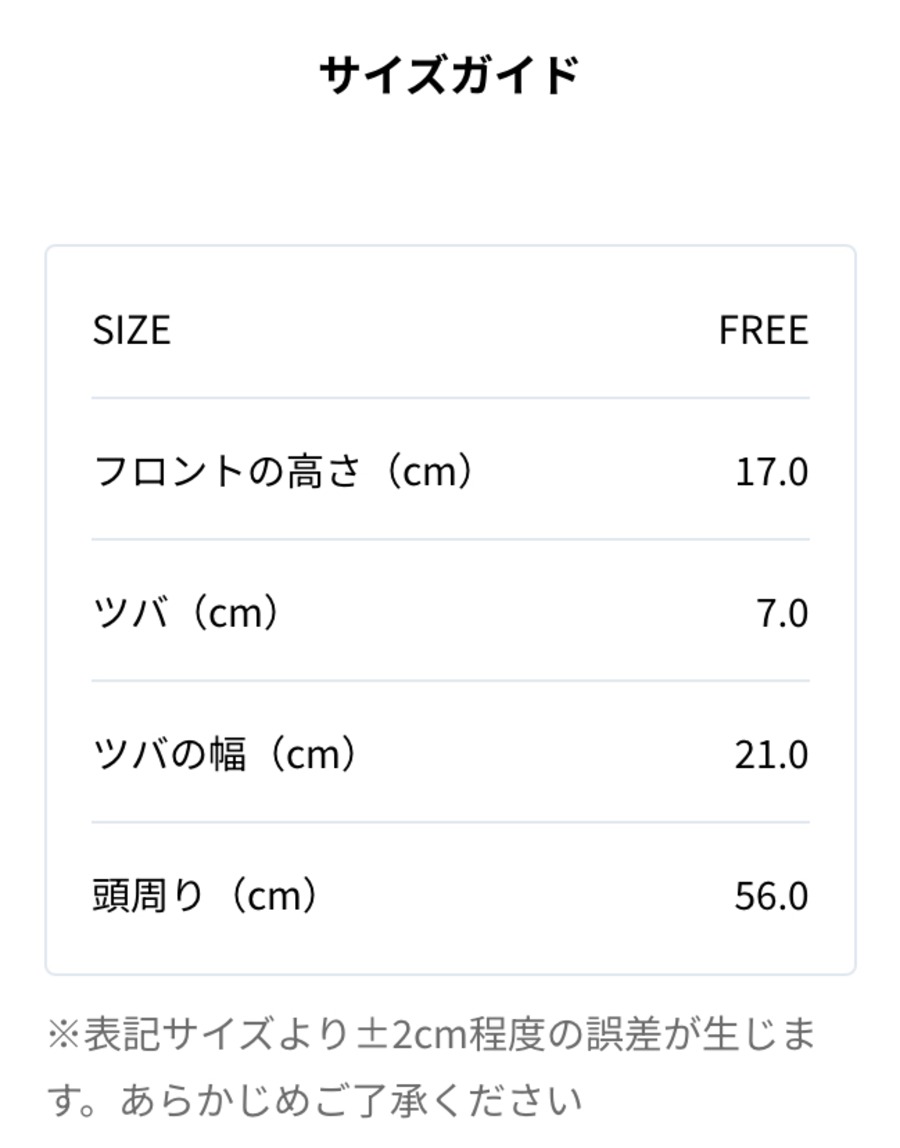Viewport: 900px width, 1148px height.
Task: Select the フロントの高さ（cm） row label
Action: 283,471
